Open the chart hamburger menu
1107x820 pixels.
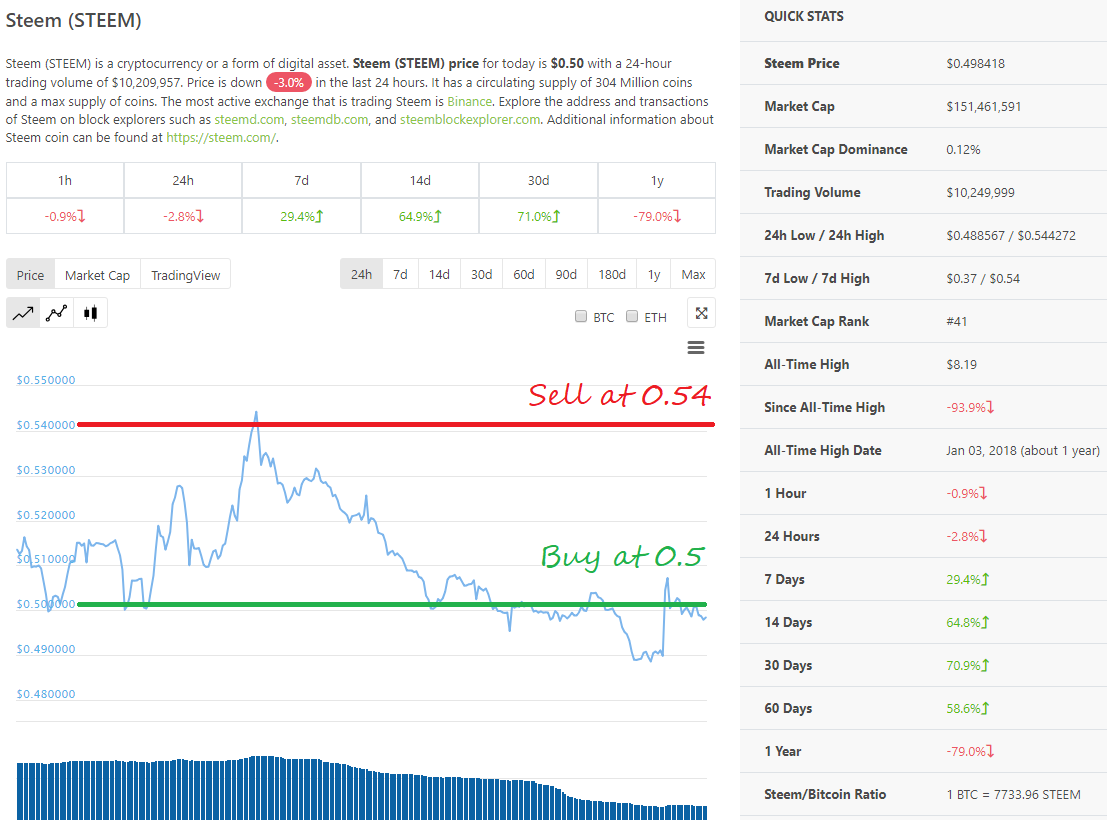(x=696, y=347)
